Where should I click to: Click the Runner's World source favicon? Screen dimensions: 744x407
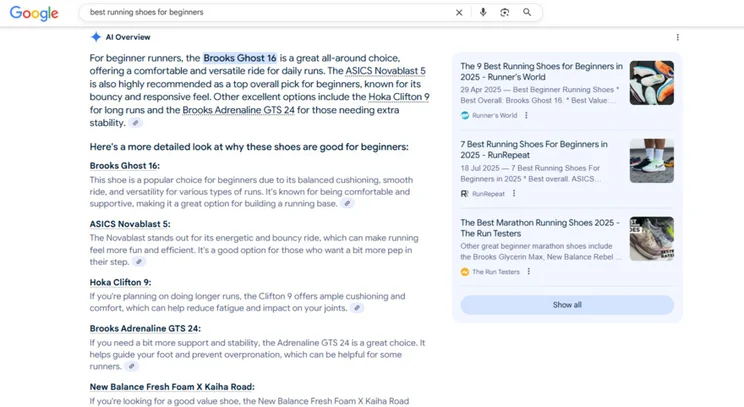[x=465, y=115]
